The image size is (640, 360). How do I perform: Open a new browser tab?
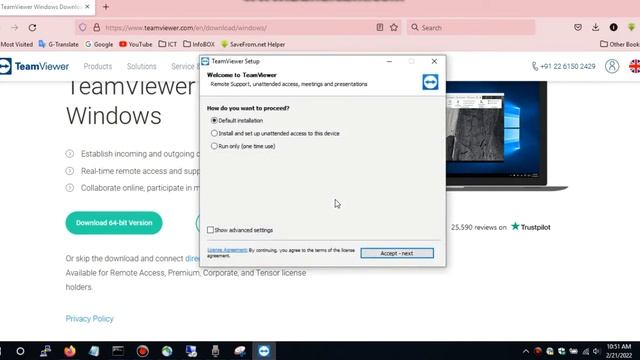tap(106, 7)
